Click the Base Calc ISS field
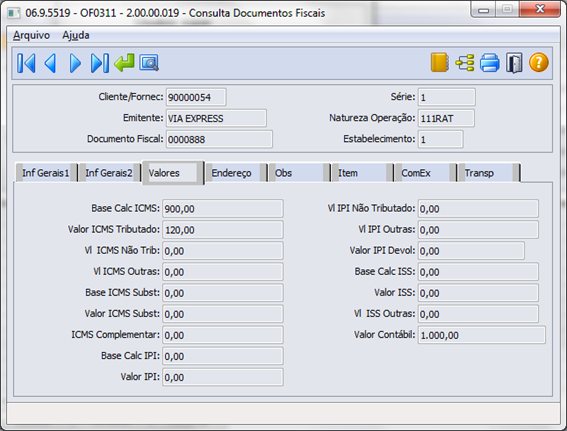The height and width of the screenshot is (431, 567). click(x=478, y=272)
